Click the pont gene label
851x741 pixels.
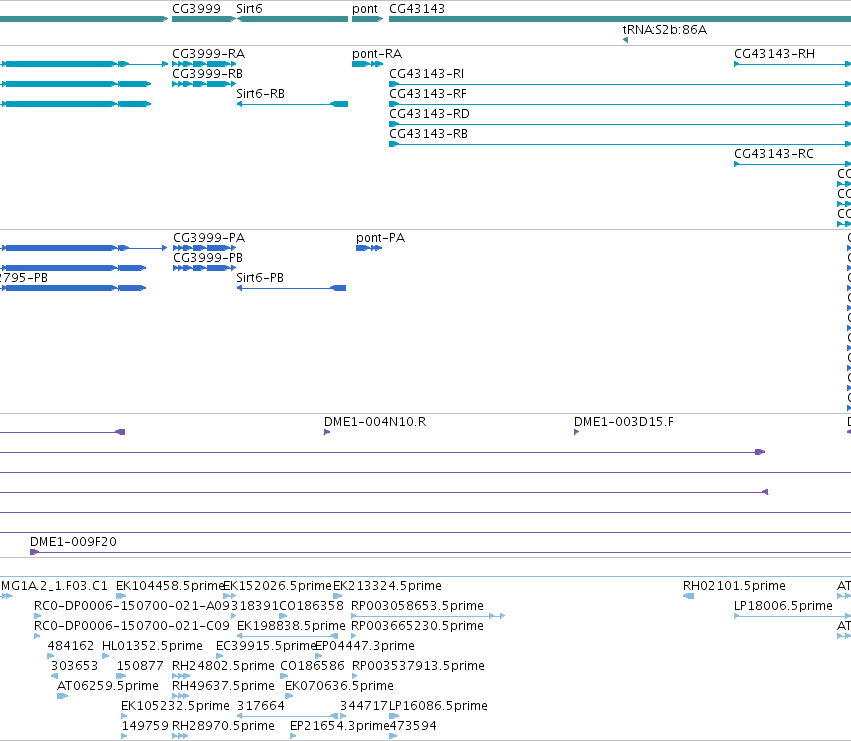pyautogui.click(x=365, y=9)
